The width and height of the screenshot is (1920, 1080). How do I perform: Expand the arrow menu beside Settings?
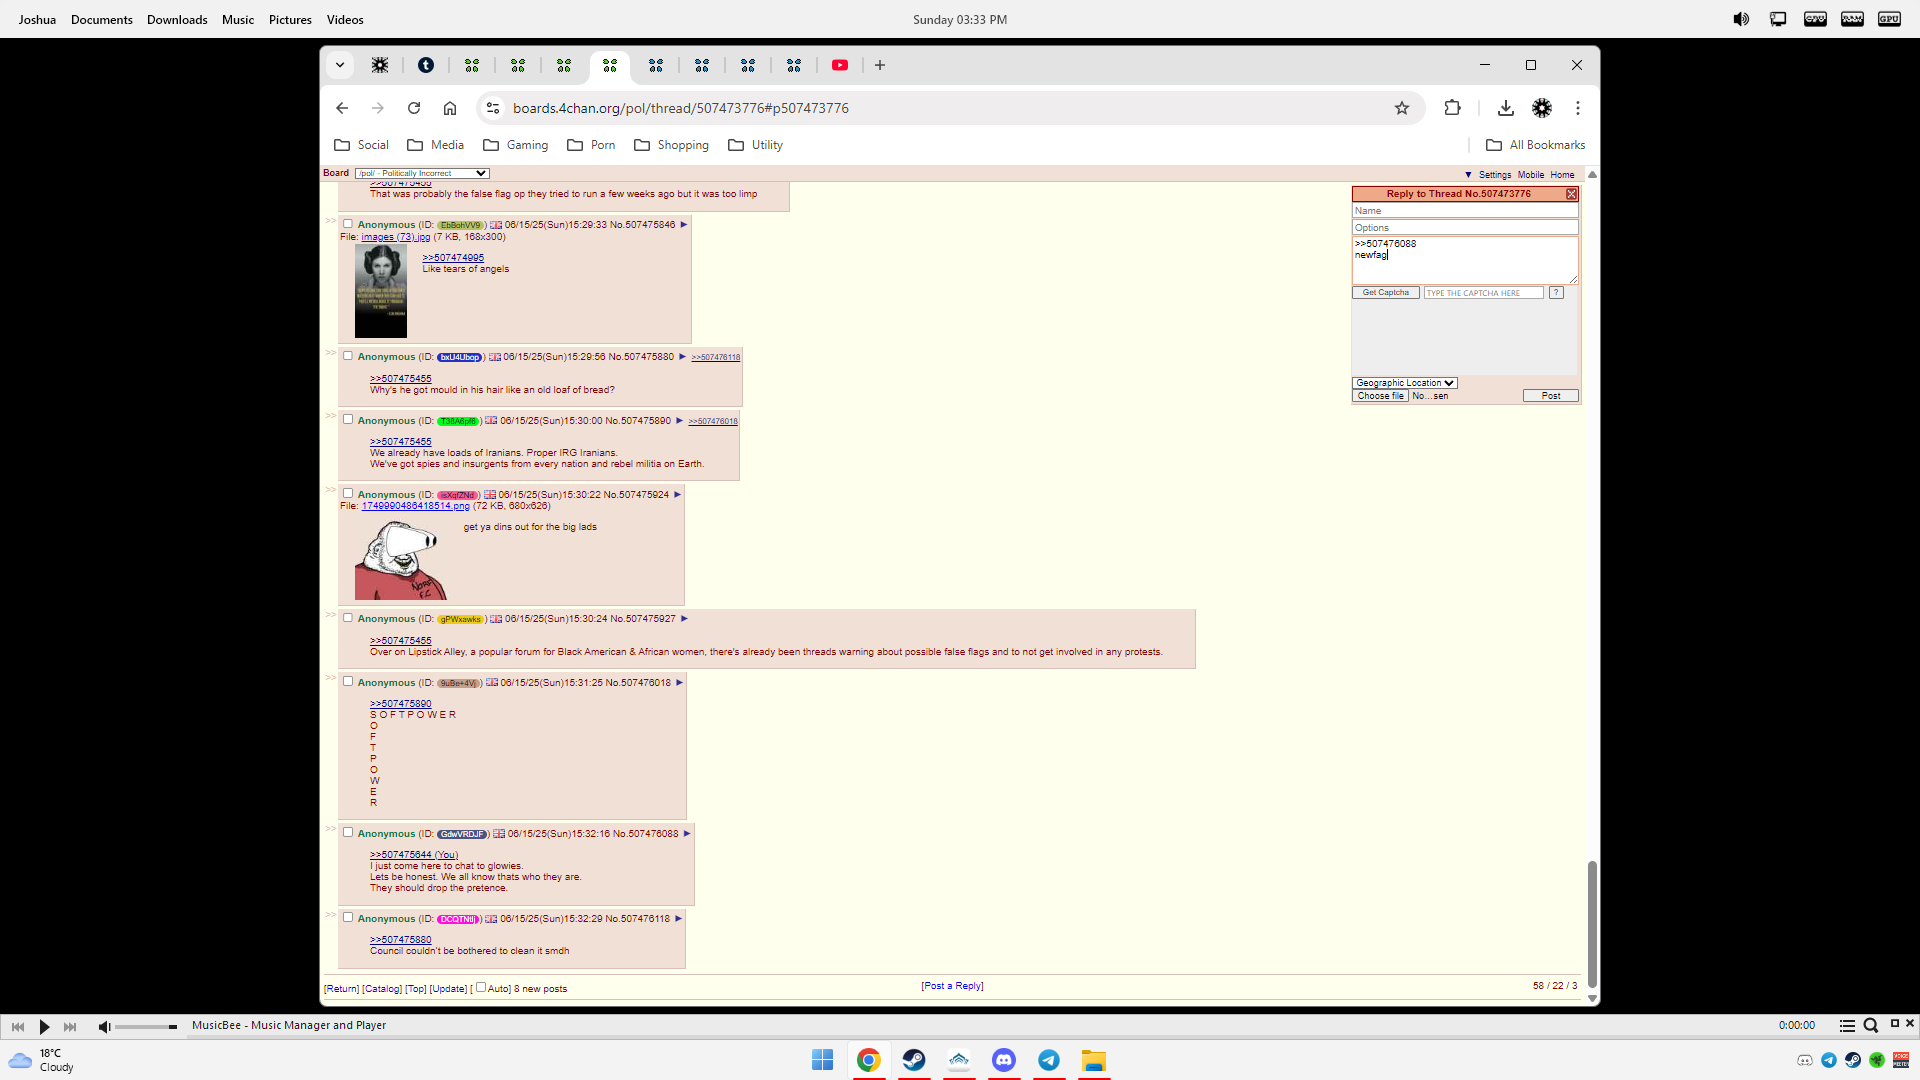1468,175
